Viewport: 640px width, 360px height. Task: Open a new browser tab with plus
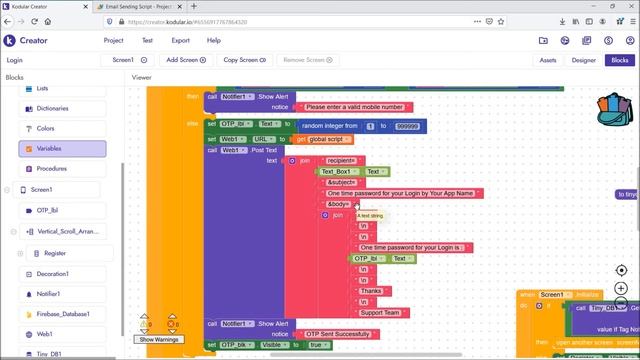click(194, 6)
